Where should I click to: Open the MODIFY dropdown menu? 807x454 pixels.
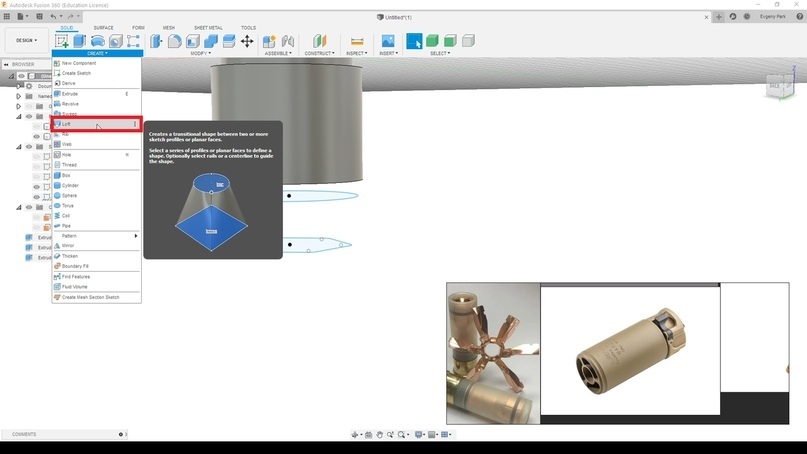click(x=202, y=53)
